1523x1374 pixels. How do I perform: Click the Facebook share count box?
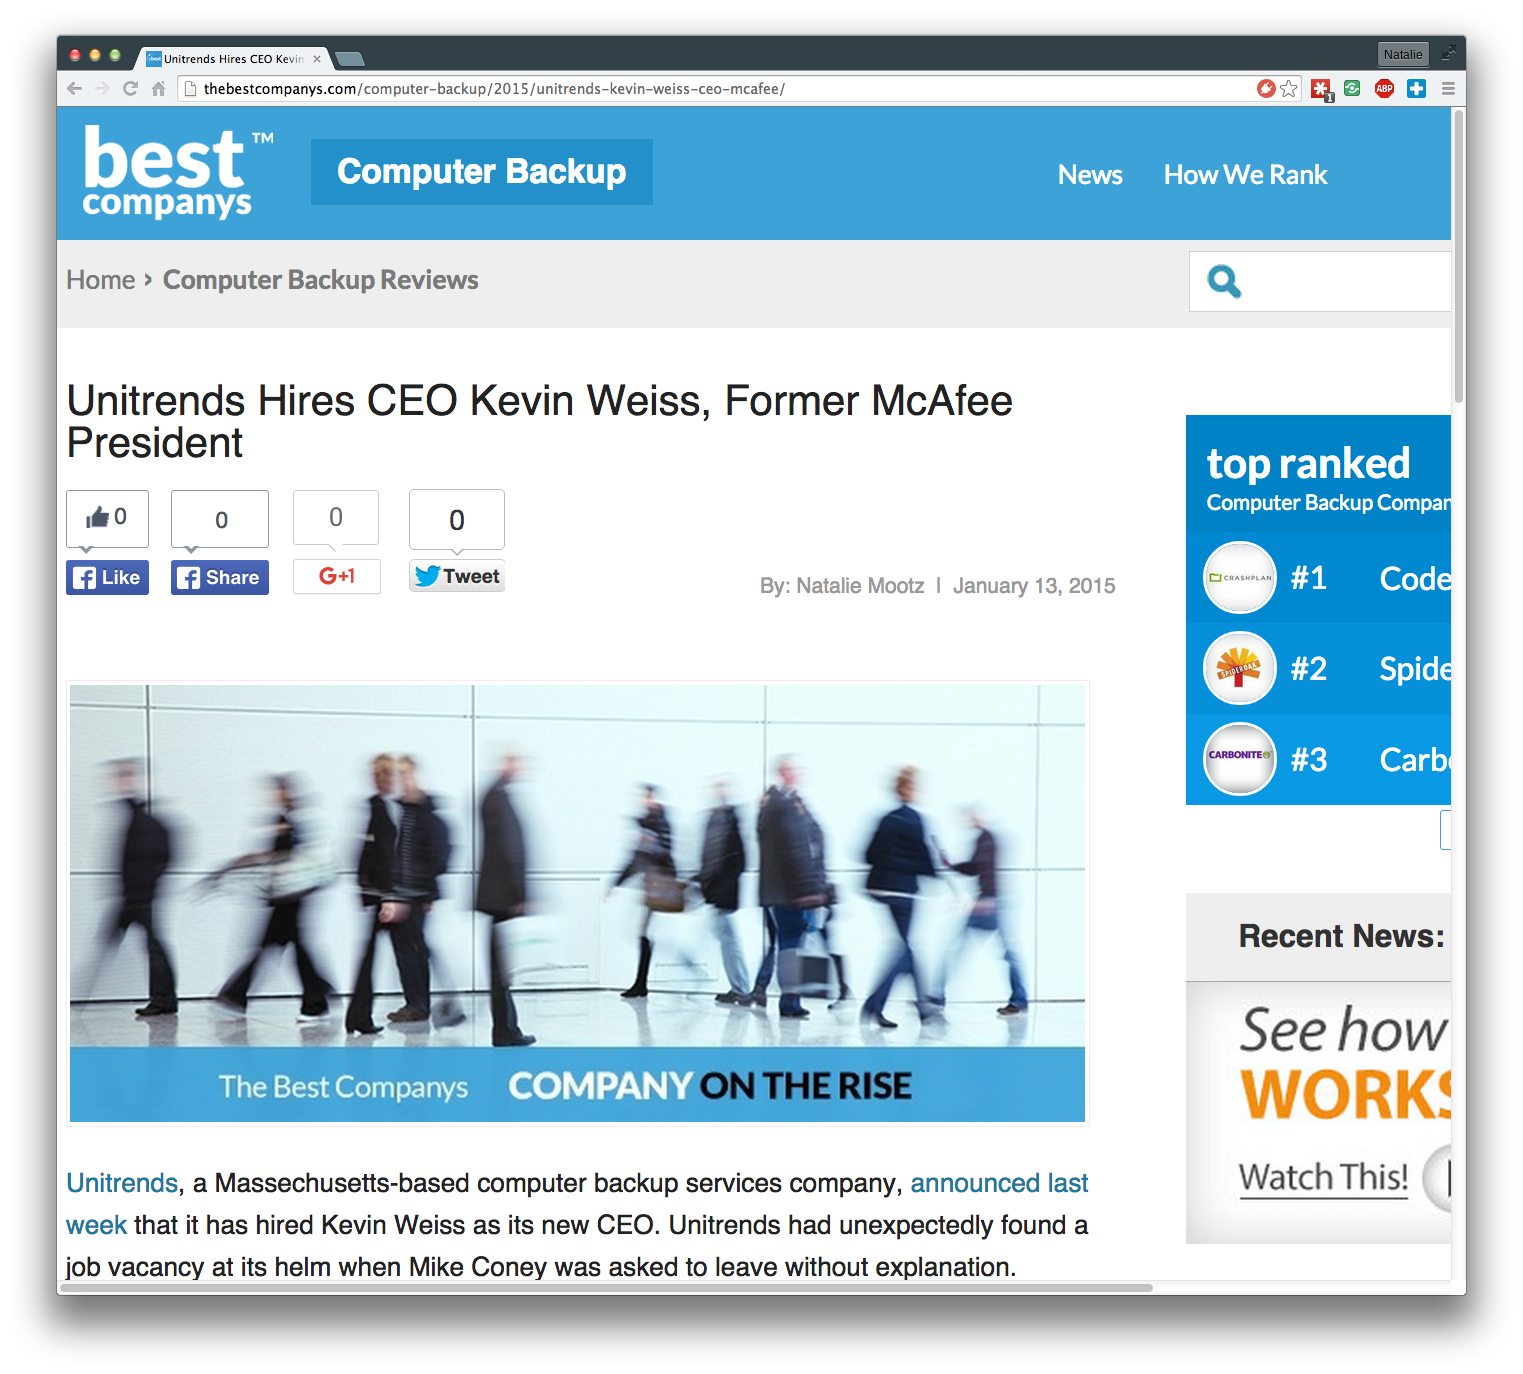(x=220, y=519)
